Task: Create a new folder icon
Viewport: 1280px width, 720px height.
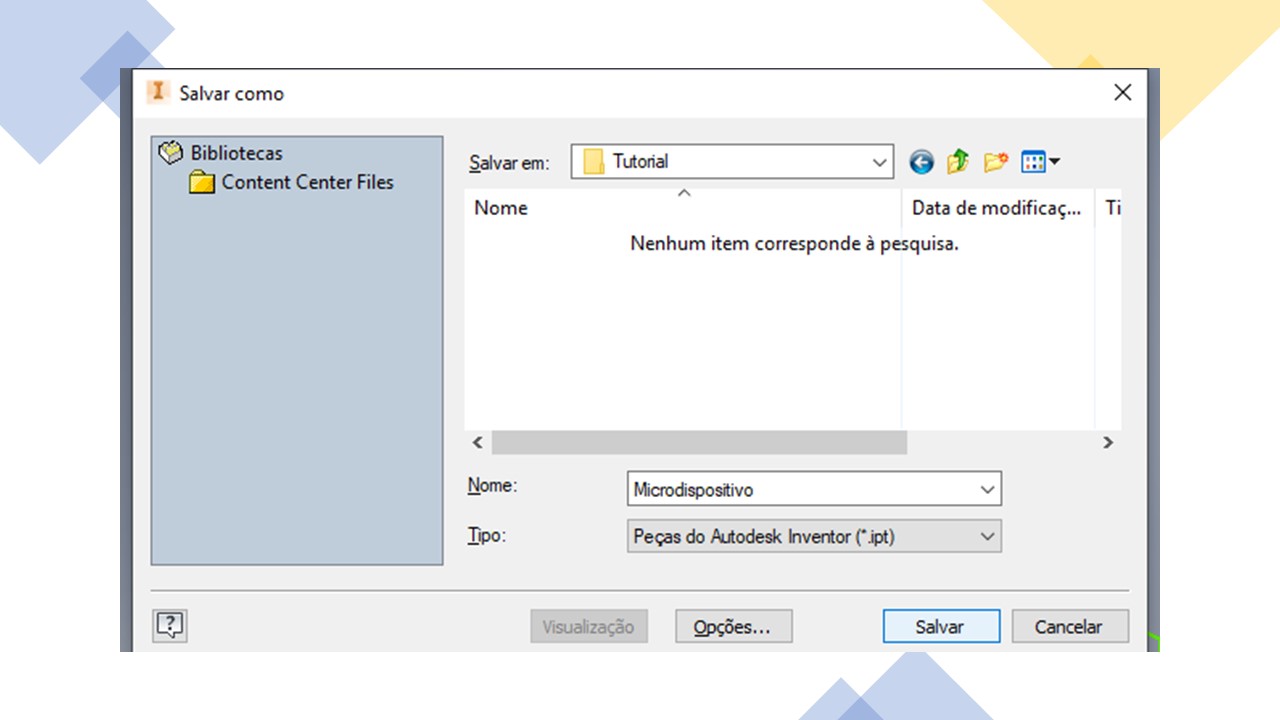Action: coord(995,162)
